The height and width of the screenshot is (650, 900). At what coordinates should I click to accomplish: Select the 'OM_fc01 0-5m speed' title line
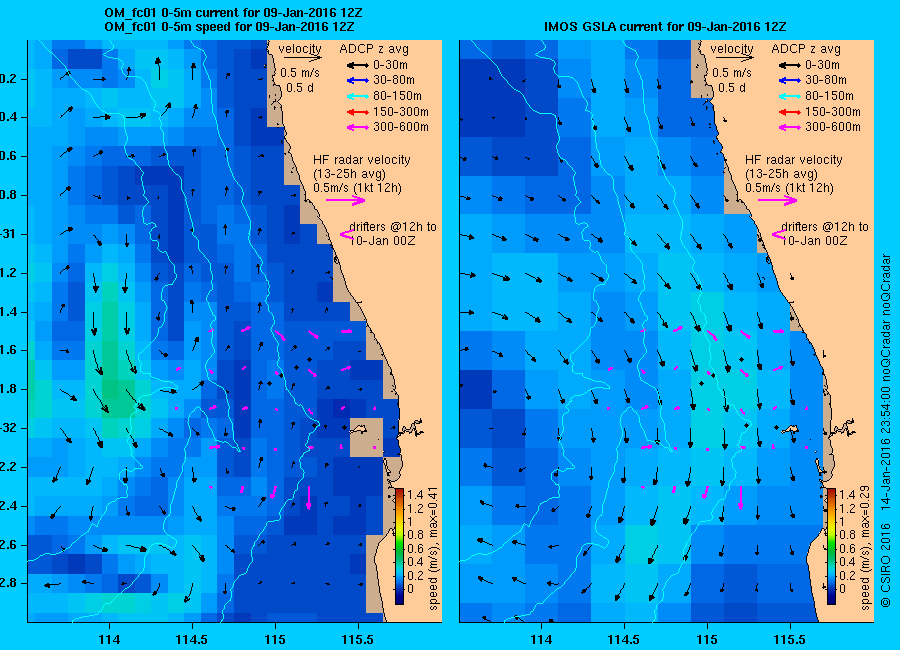[x=229, y=26]
